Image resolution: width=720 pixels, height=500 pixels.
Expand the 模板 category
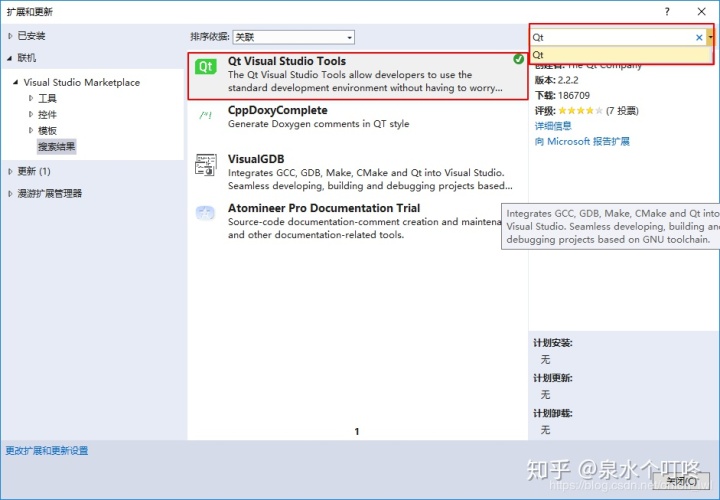[31, 130]
